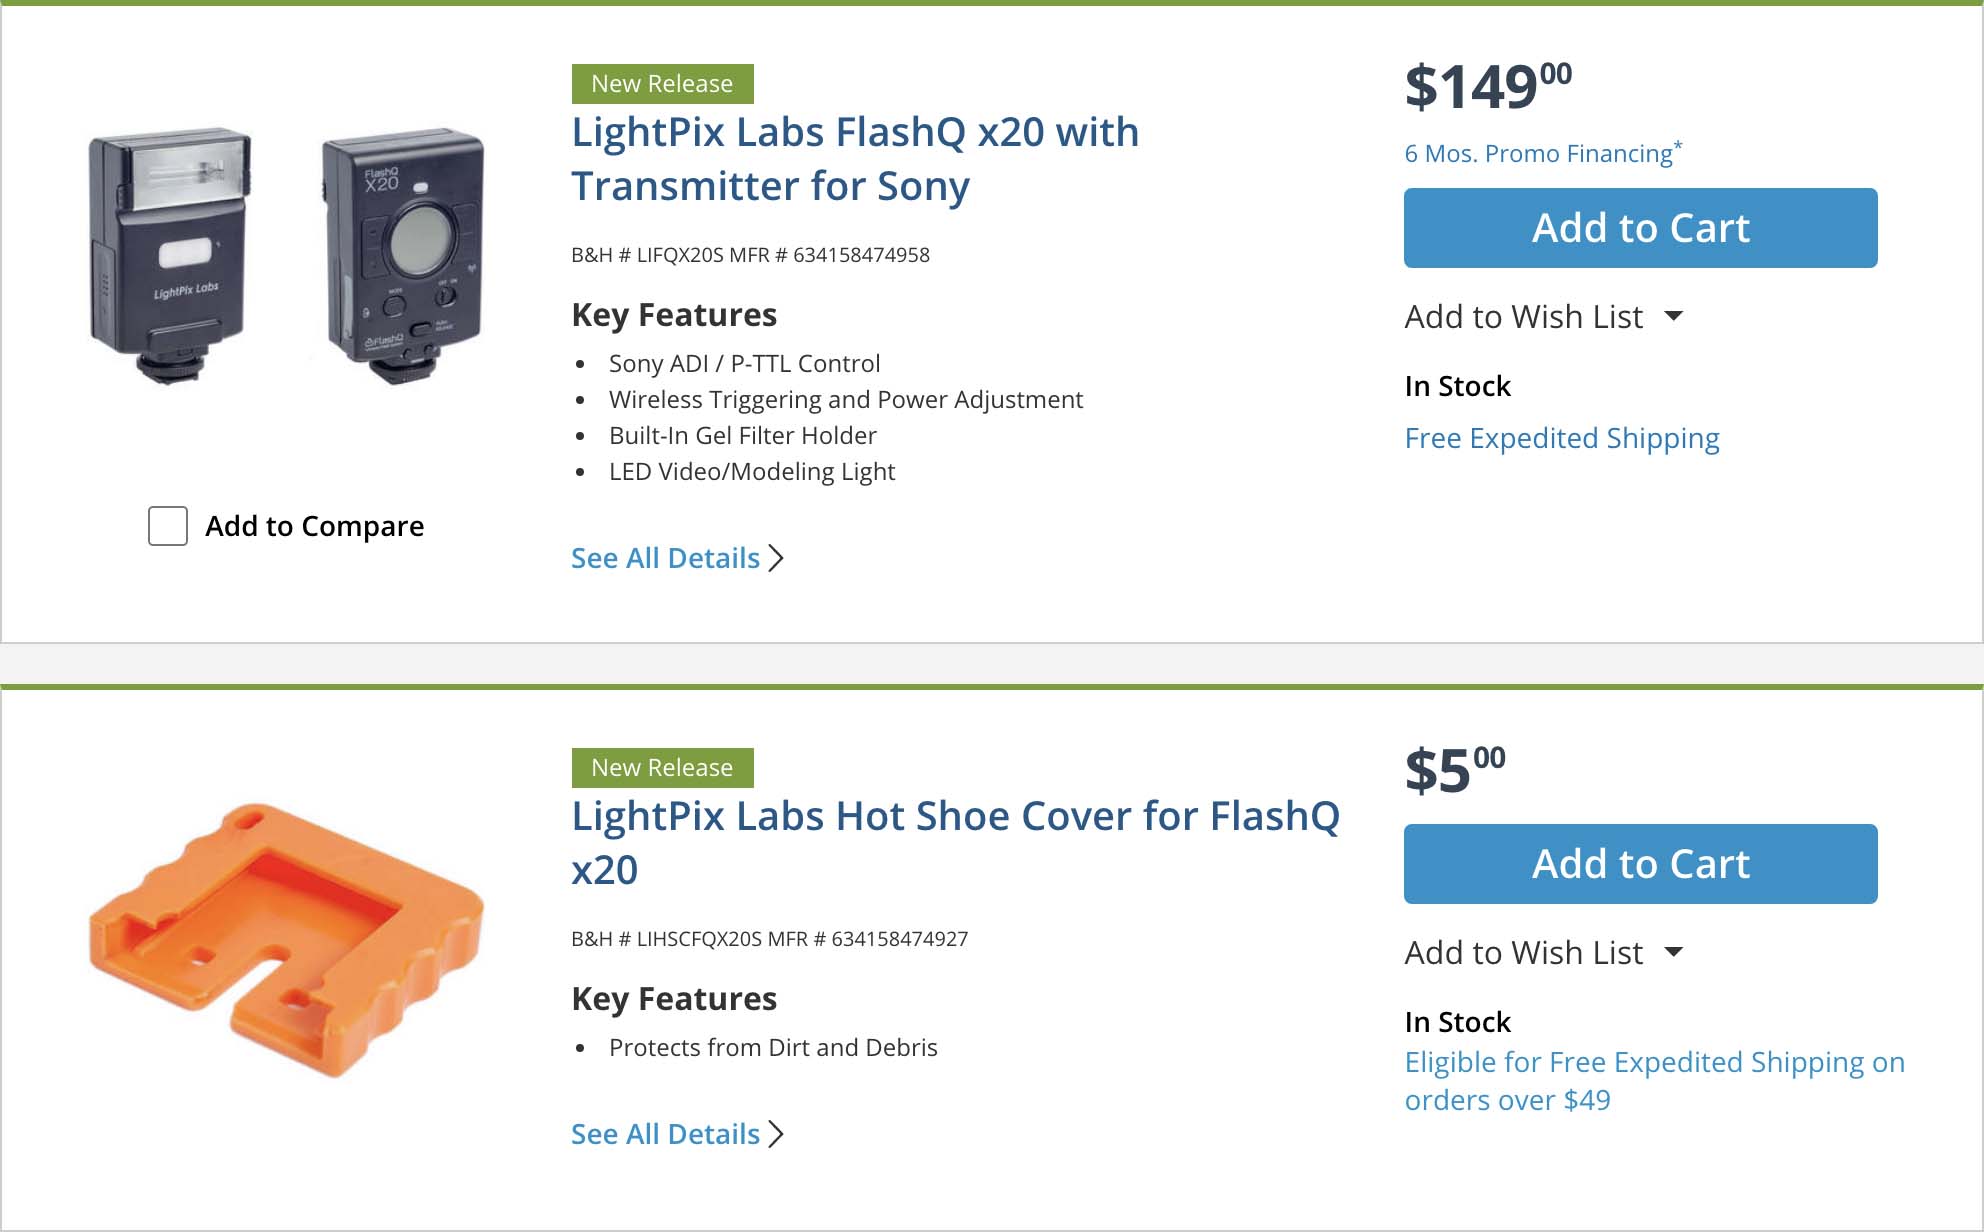Click chevron next to first See All Details
The width and height of the screenshot is (1984, 1232).
point(776,558)
